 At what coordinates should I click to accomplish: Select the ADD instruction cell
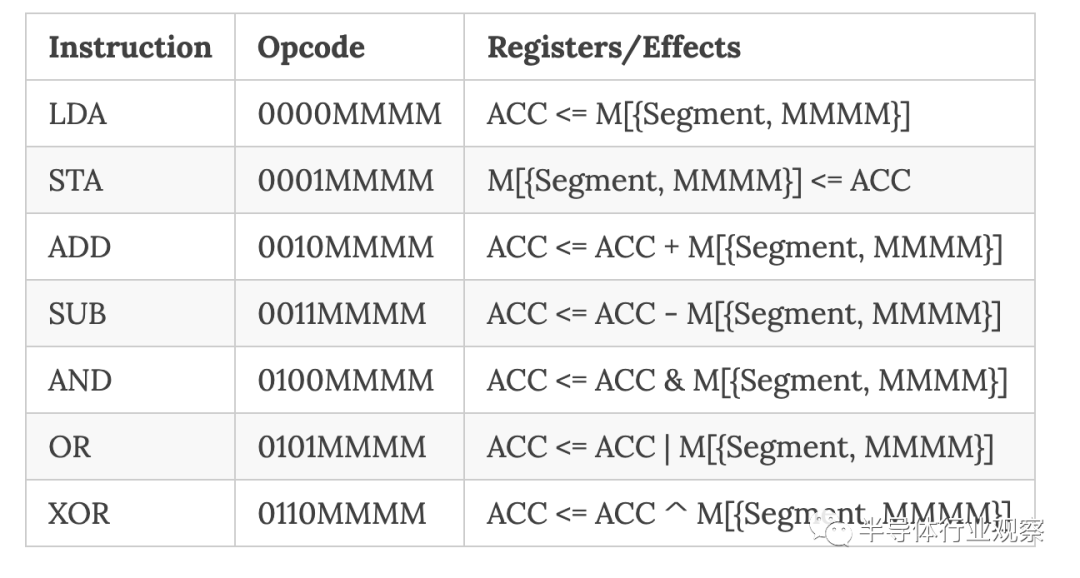[x=79, y=247]
